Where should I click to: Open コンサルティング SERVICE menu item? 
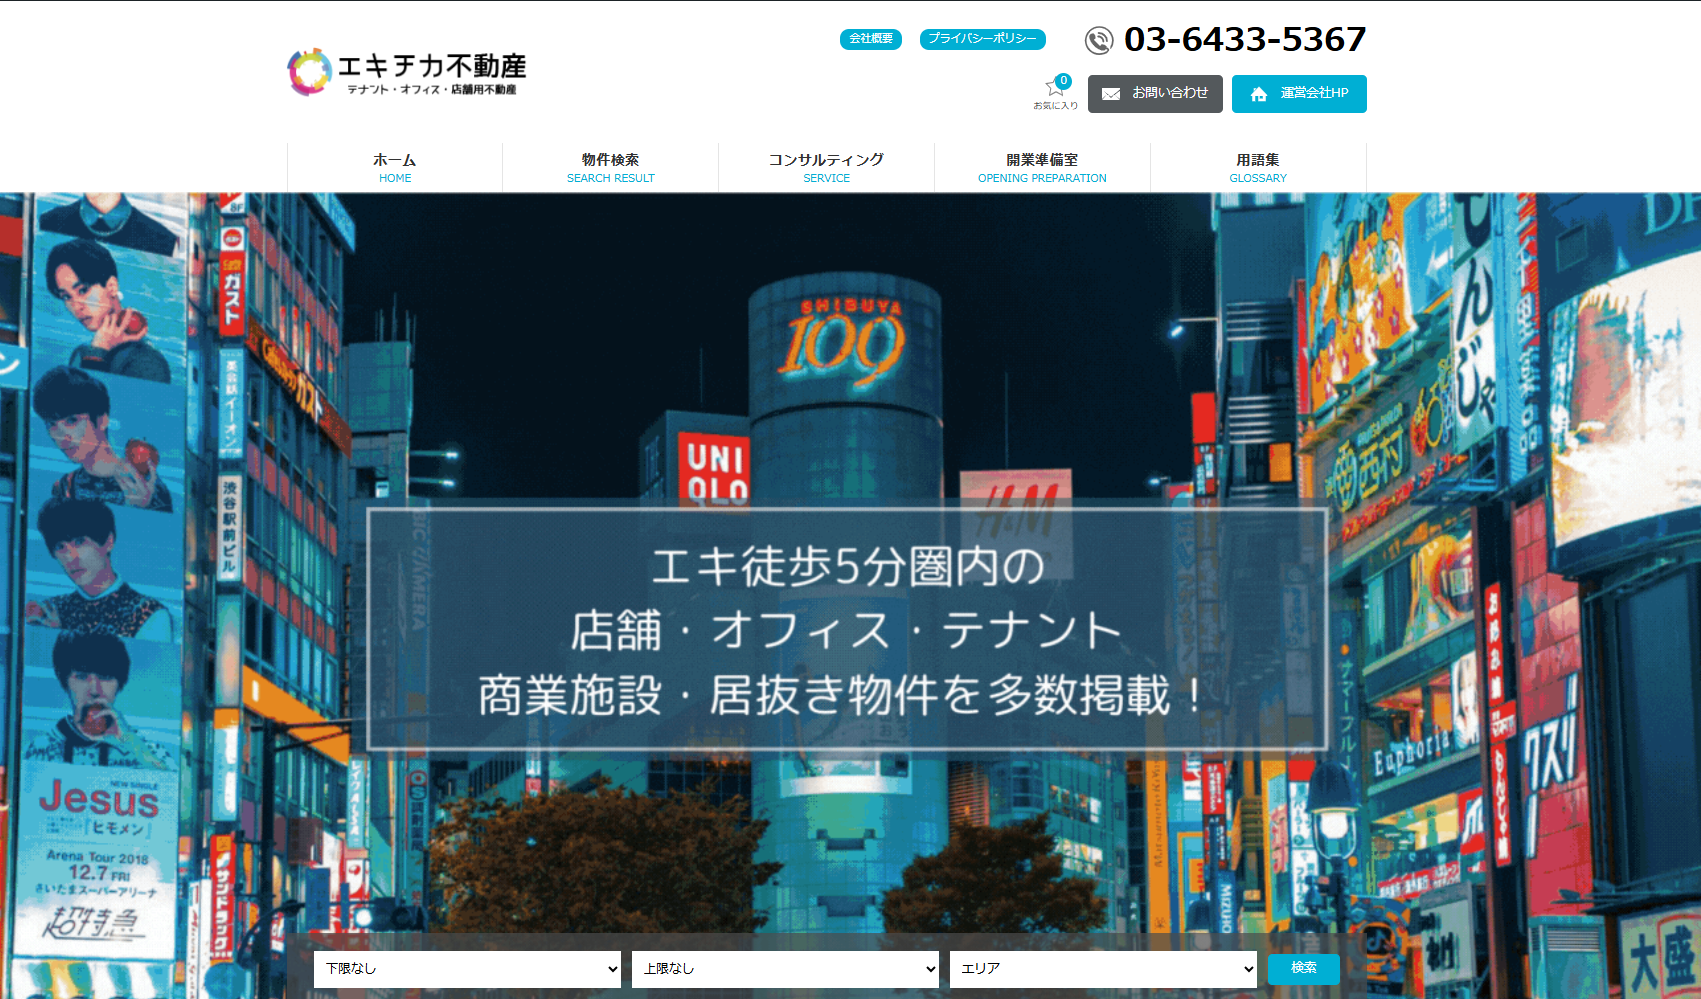[x=826, y=167]
